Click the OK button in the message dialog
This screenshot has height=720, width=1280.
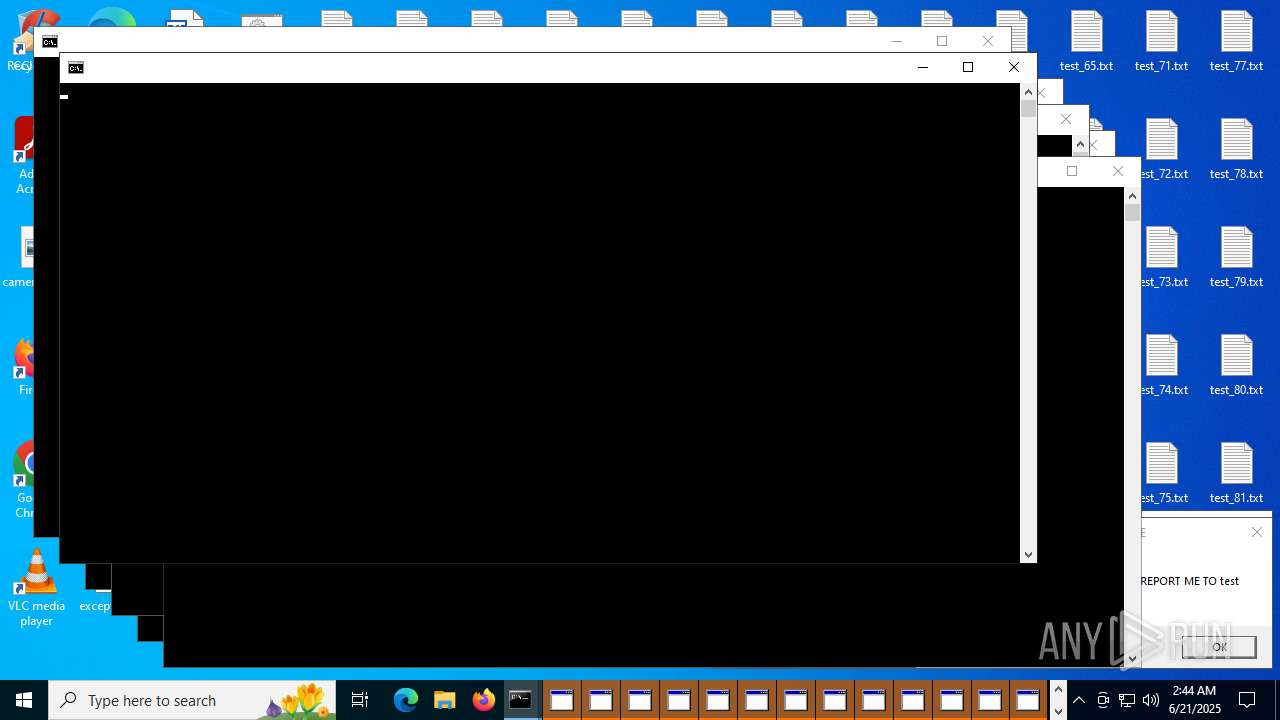(1219, 647)
